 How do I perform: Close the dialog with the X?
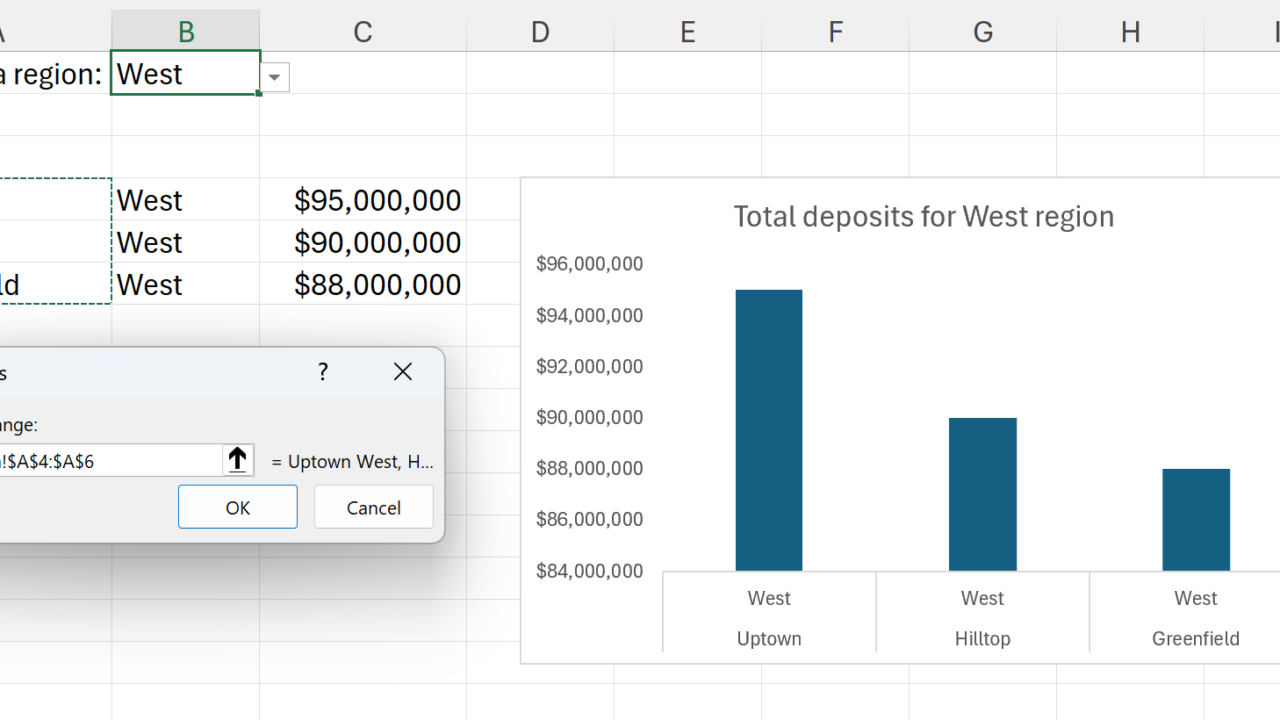click(403, 372)
